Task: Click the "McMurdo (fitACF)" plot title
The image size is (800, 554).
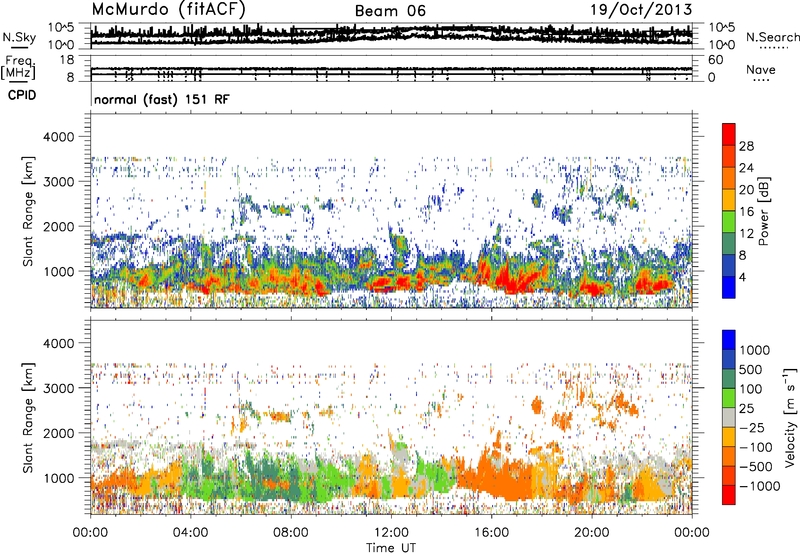Action: (168, 10)
